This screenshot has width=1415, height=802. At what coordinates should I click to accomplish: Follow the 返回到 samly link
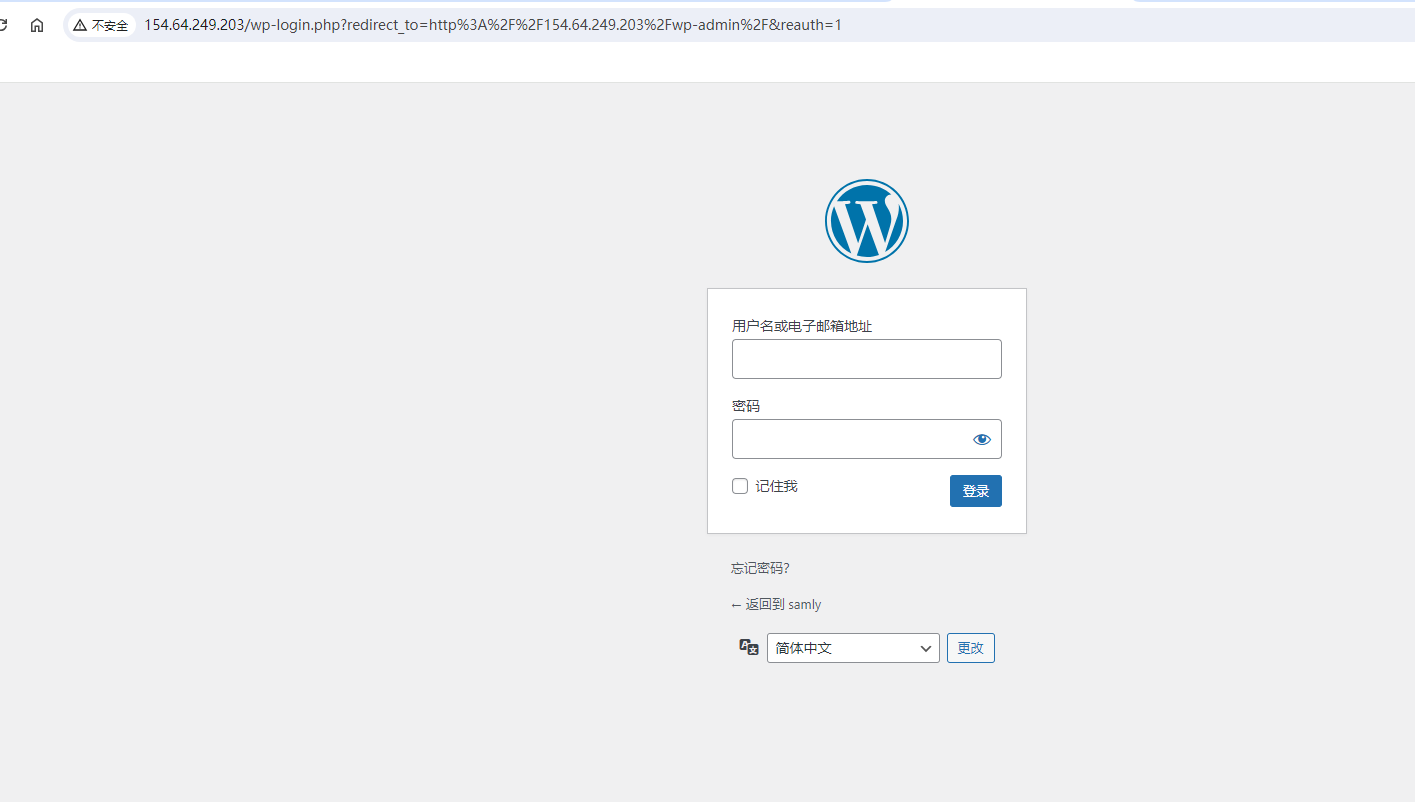776,604
